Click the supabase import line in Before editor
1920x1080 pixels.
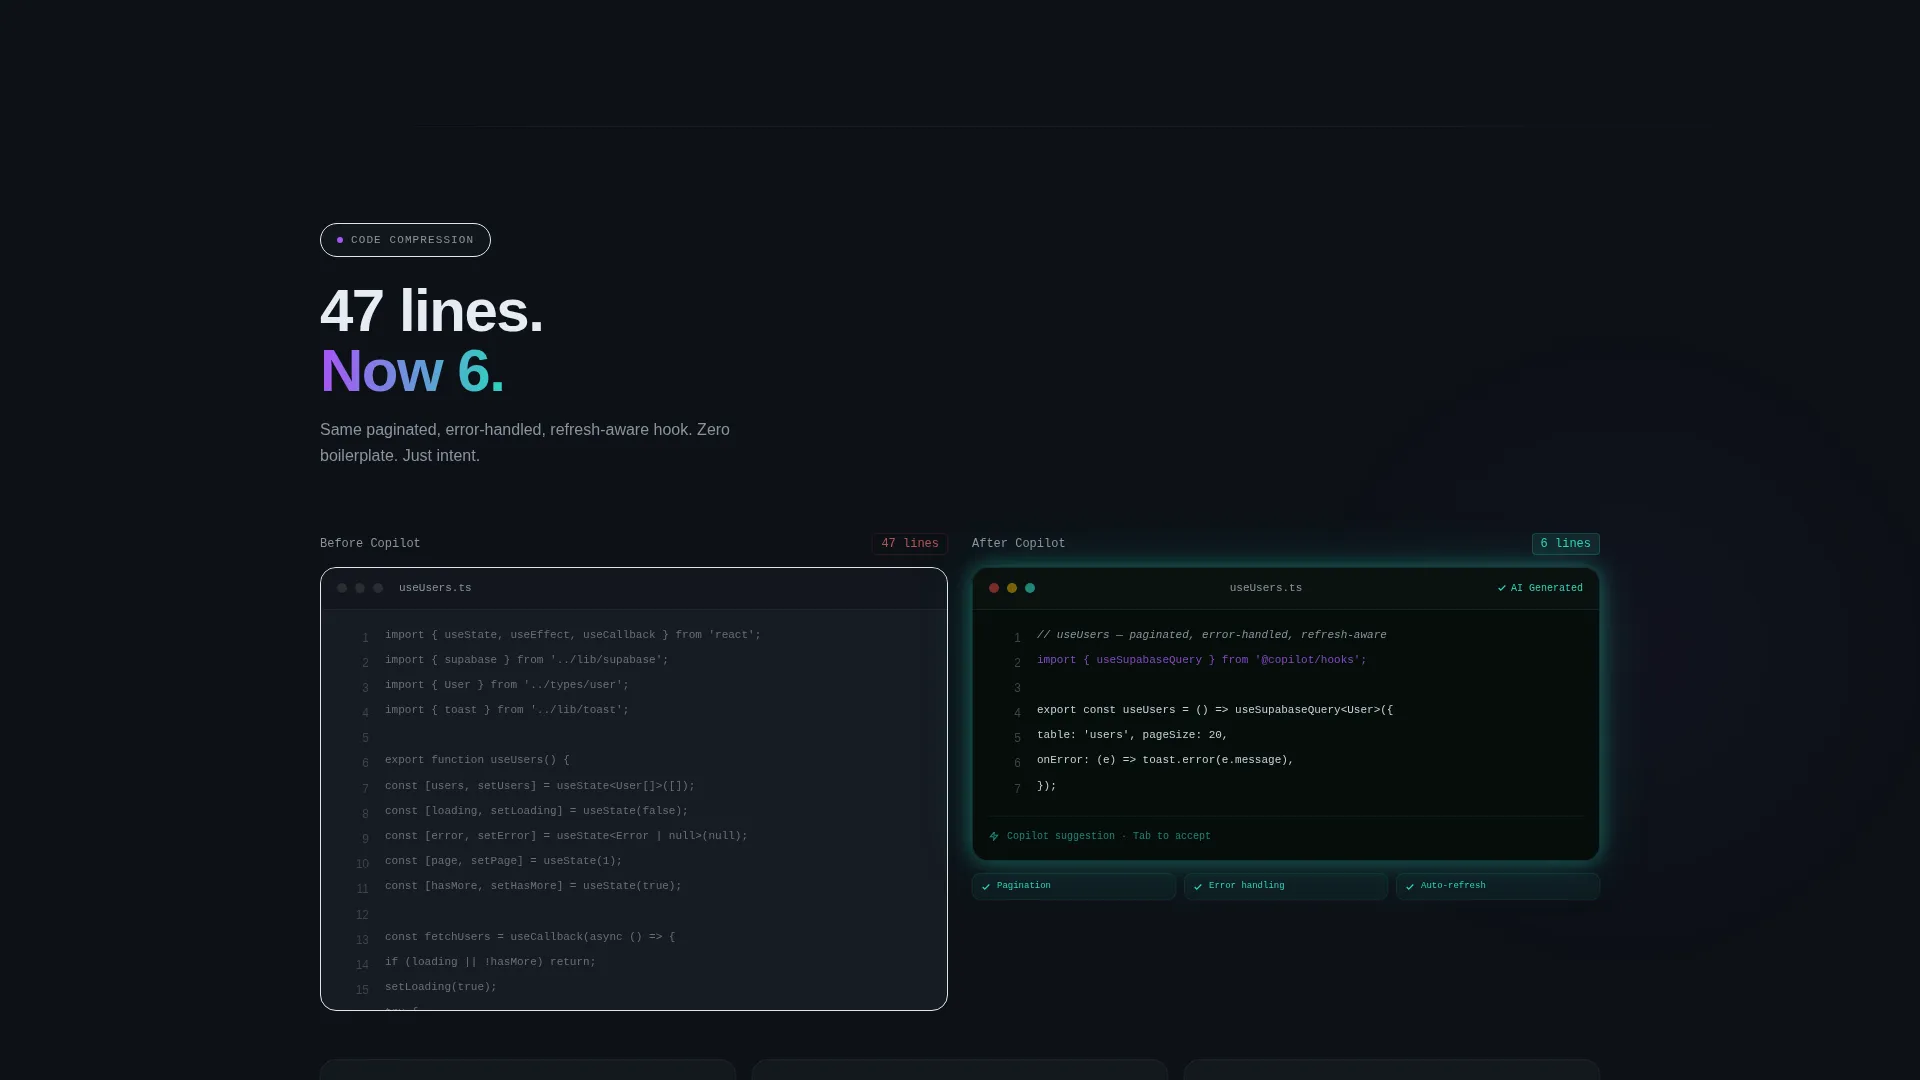coord(526,660)
